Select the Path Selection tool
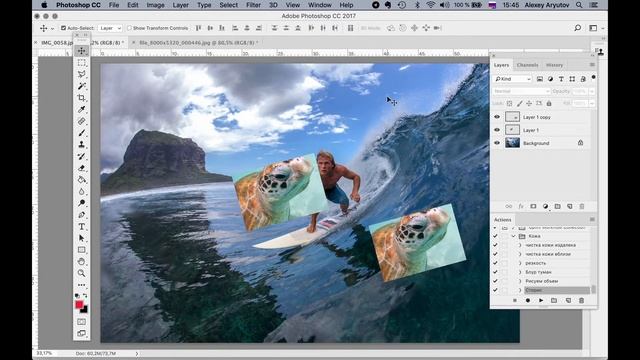 click(82, 238)
